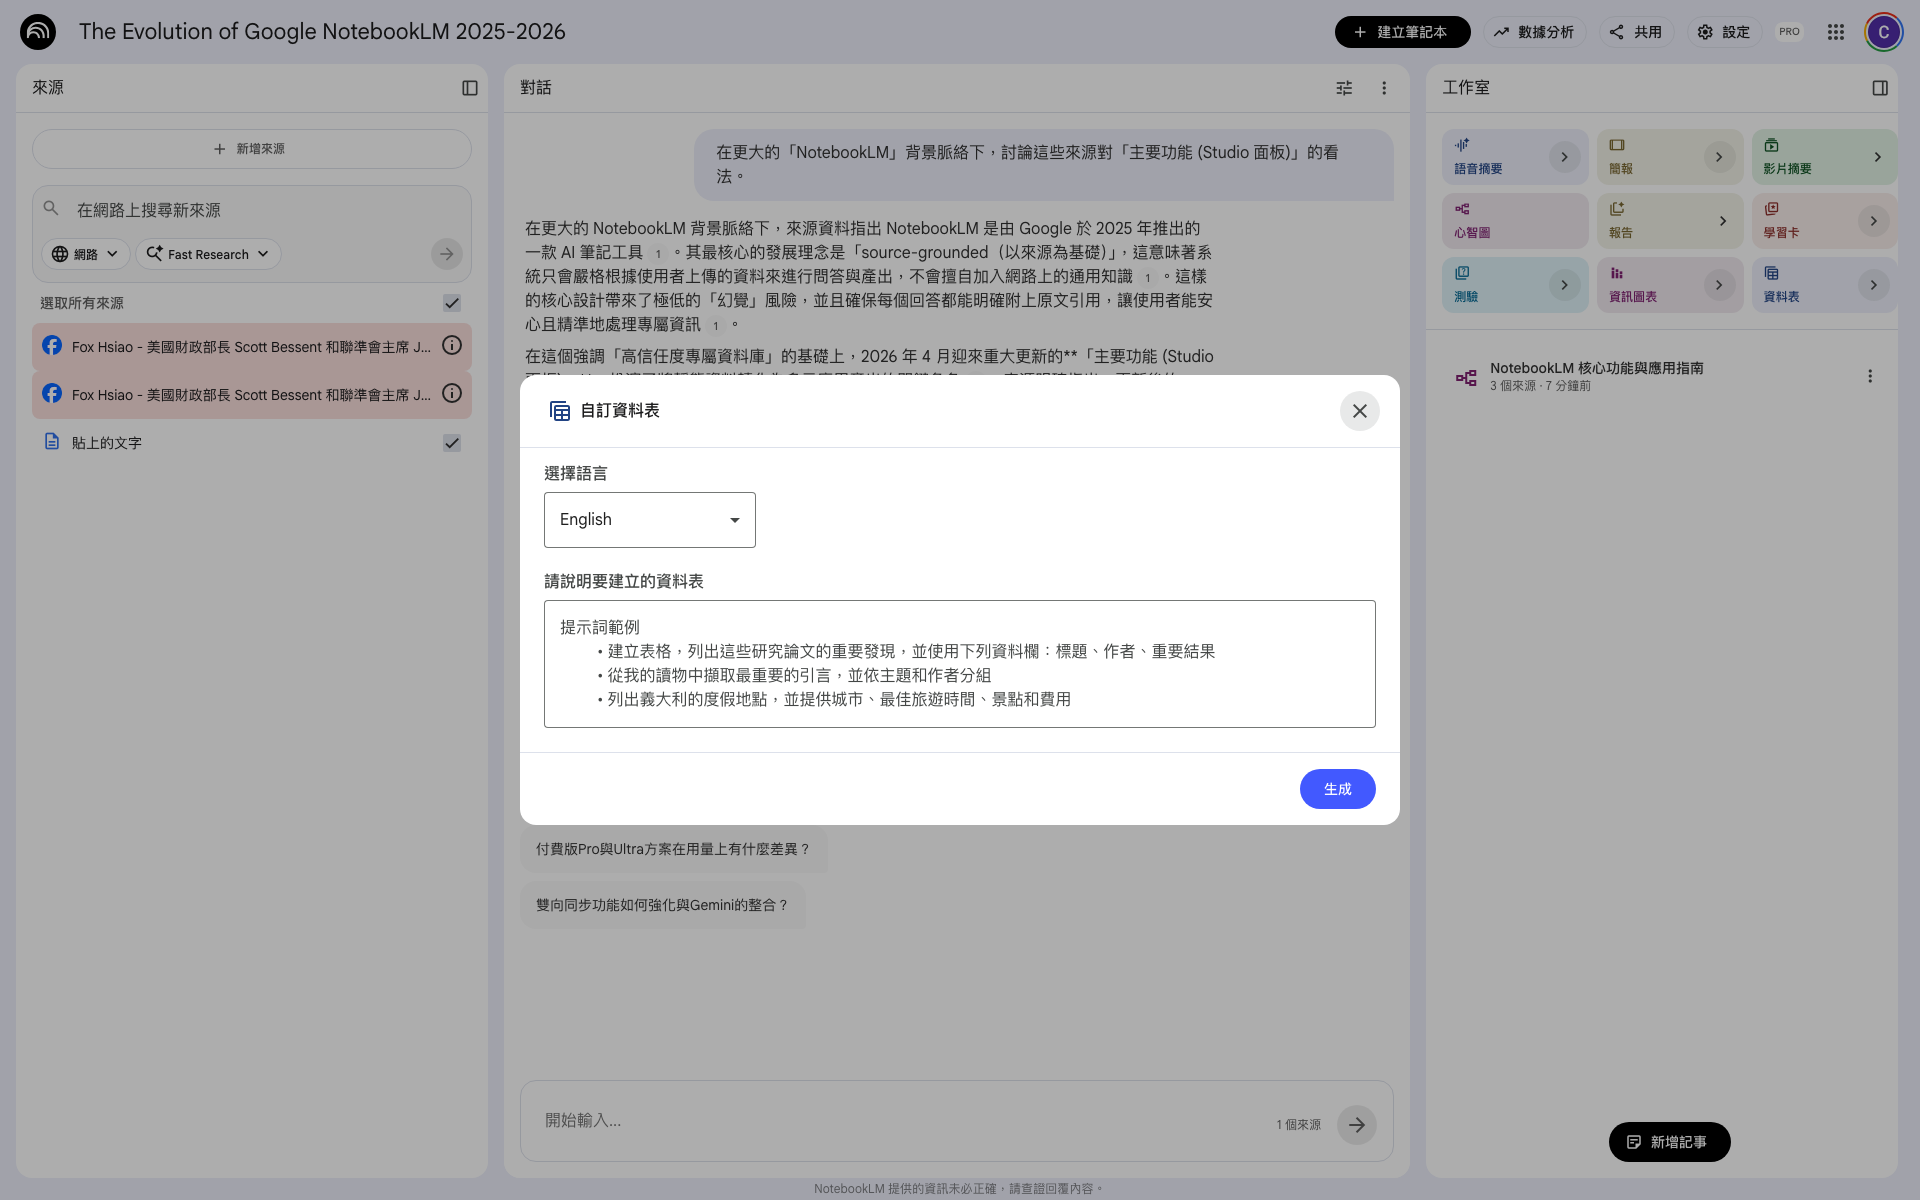The image size is (1920, 1200).
Task: Click the 開始輸入 chat input box
Action: [x=900, y=1121]
